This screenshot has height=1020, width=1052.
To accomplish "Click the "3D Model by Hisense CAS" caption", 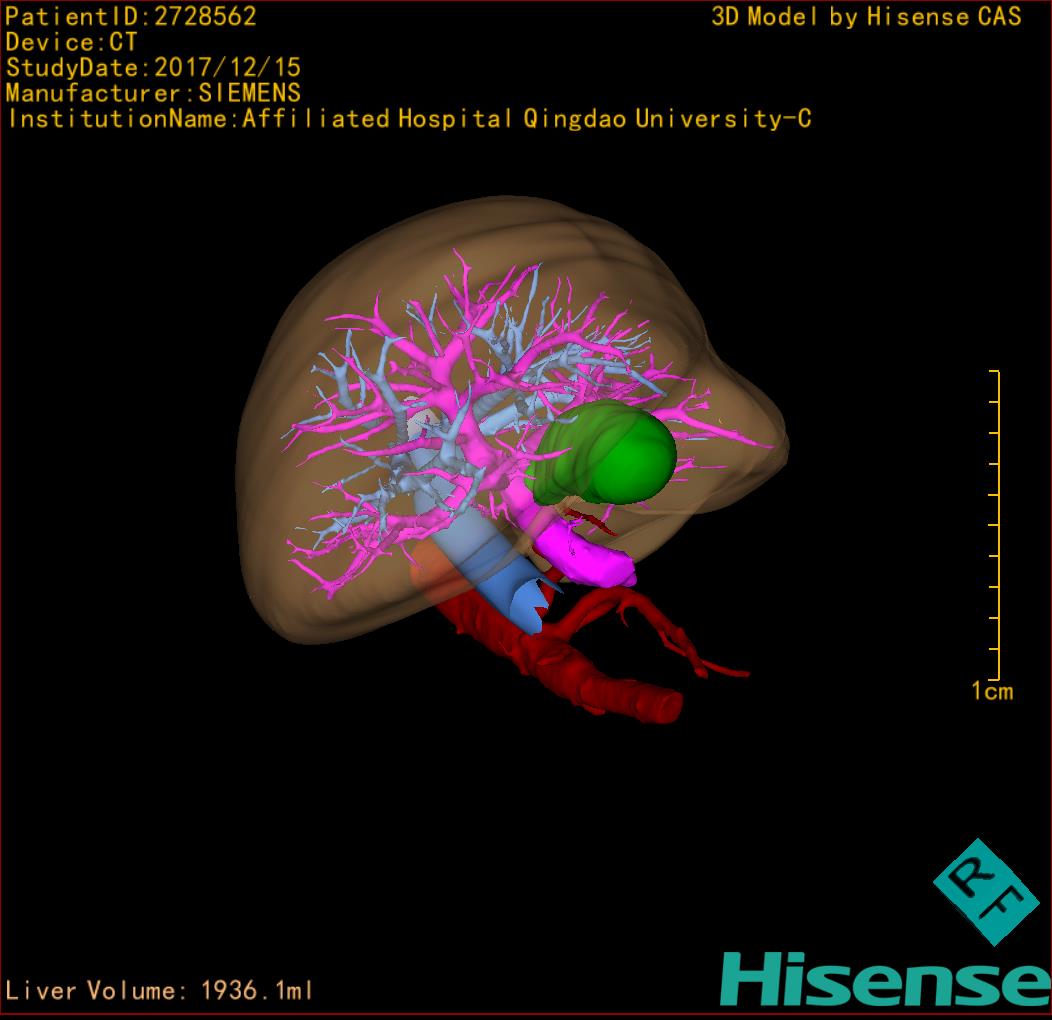I will pyautogui.click(x=866, y=16).
